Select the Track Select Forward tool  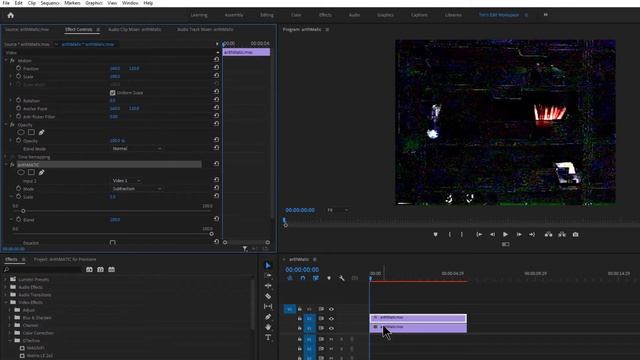click(268, 276)
